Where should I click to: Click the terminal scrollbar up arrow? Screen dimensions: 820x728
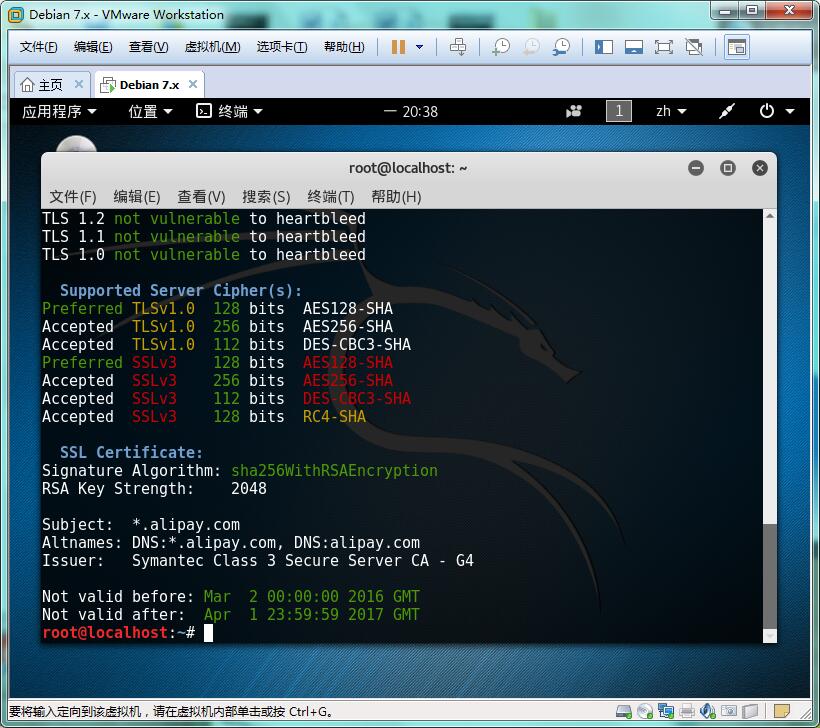pos(769,216)
